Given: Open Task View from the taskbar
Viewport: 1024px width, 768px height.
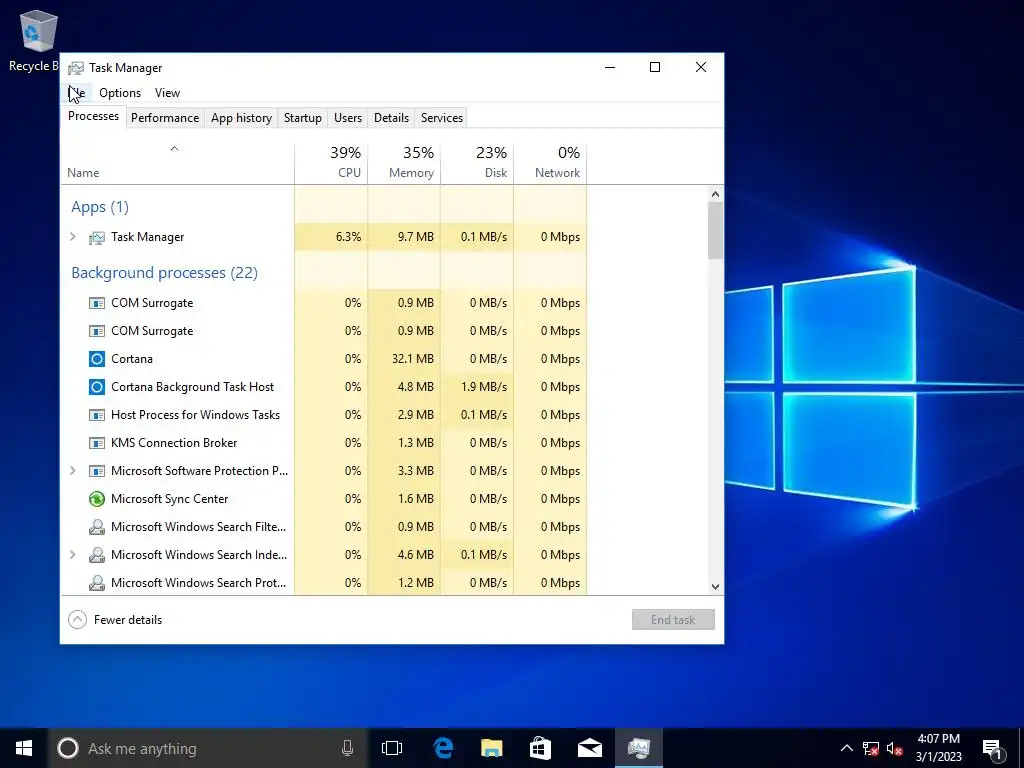Looking at the screenshot, I should click(x=392, y=748).
